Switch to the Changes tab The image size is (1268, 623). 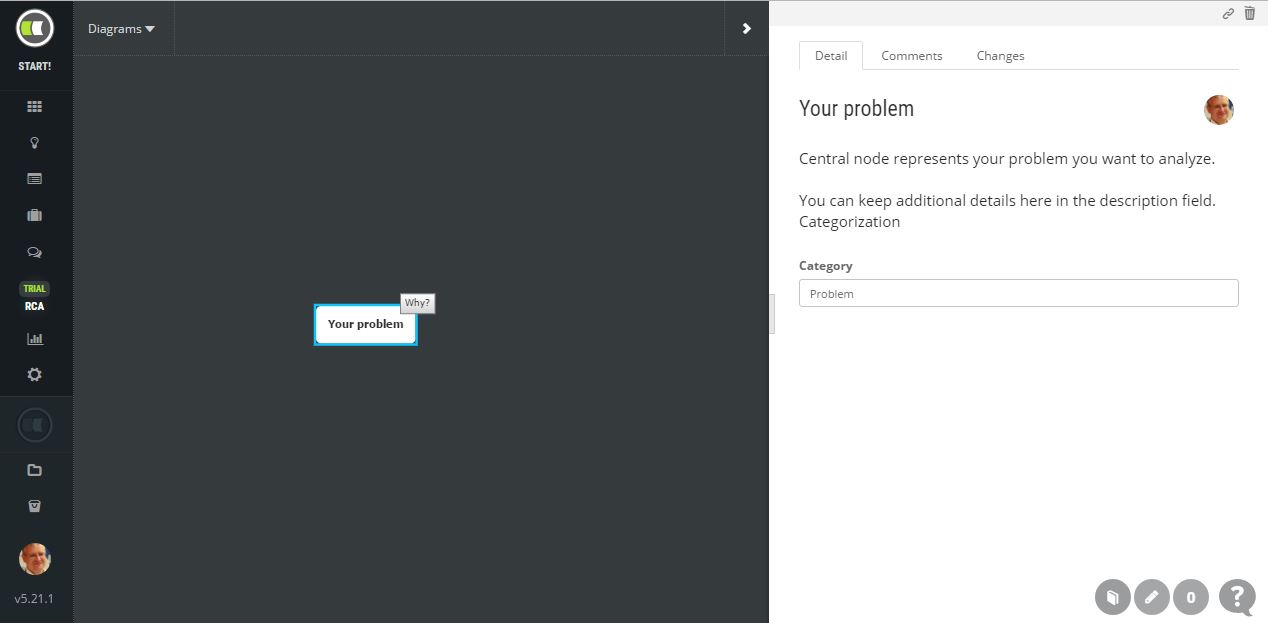[x=1000, y=55]
